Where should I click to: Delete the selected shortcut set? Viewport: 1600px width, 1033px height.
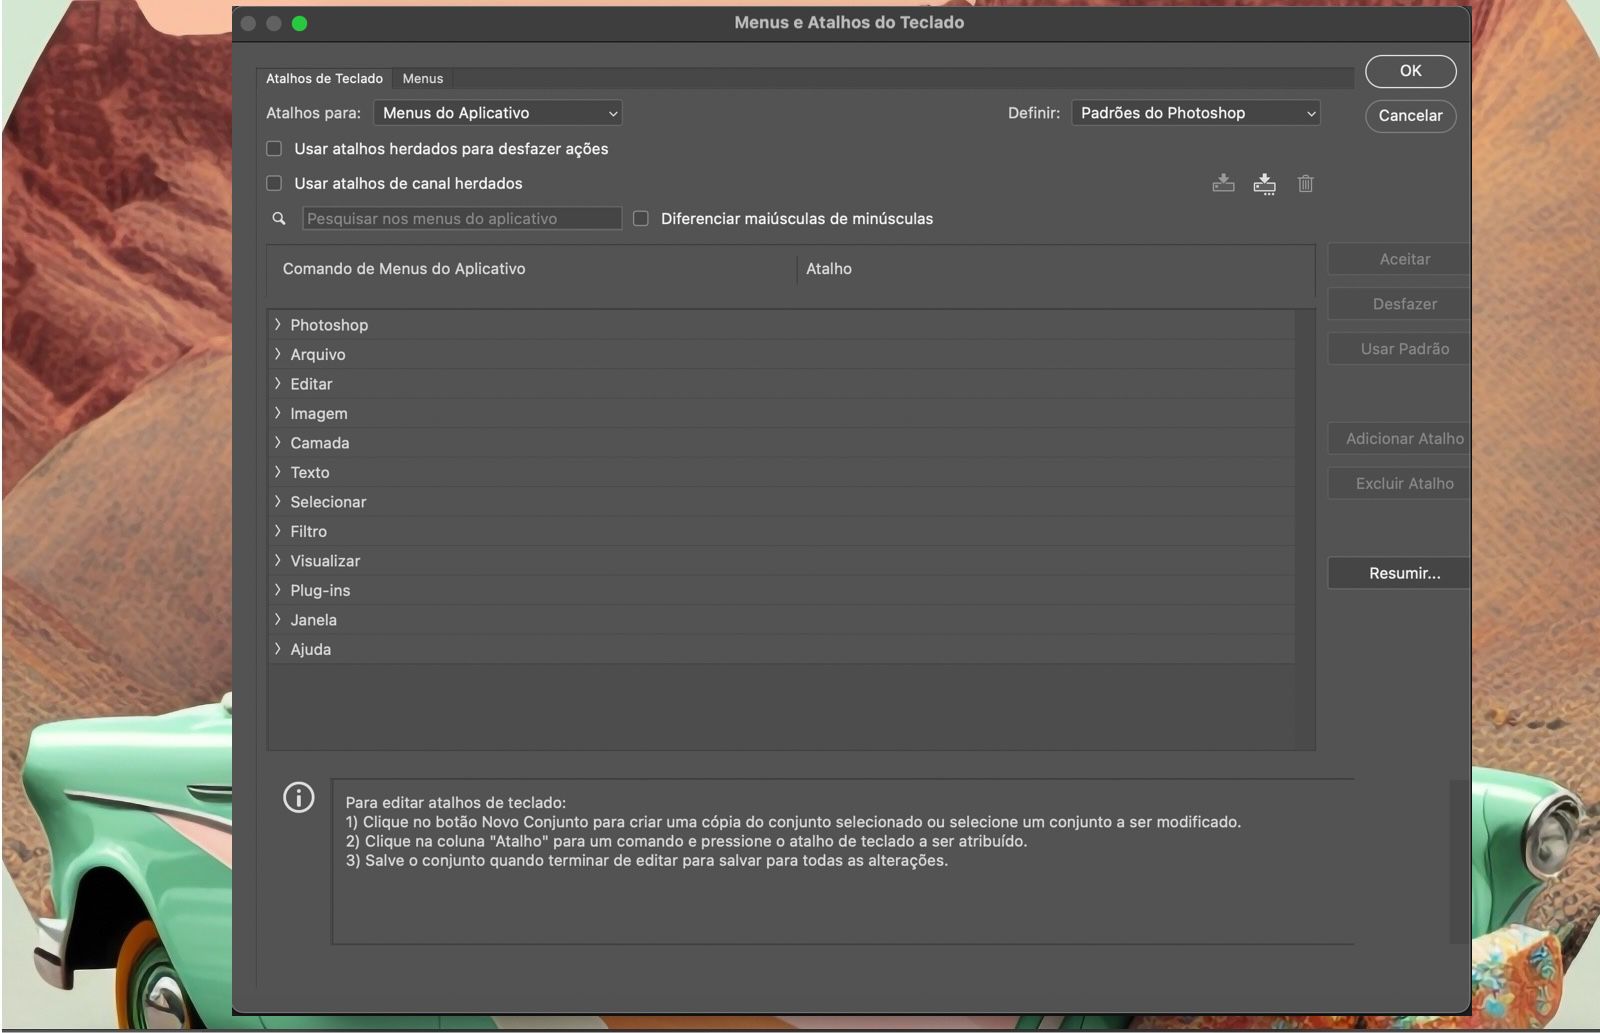point(1305,184)
